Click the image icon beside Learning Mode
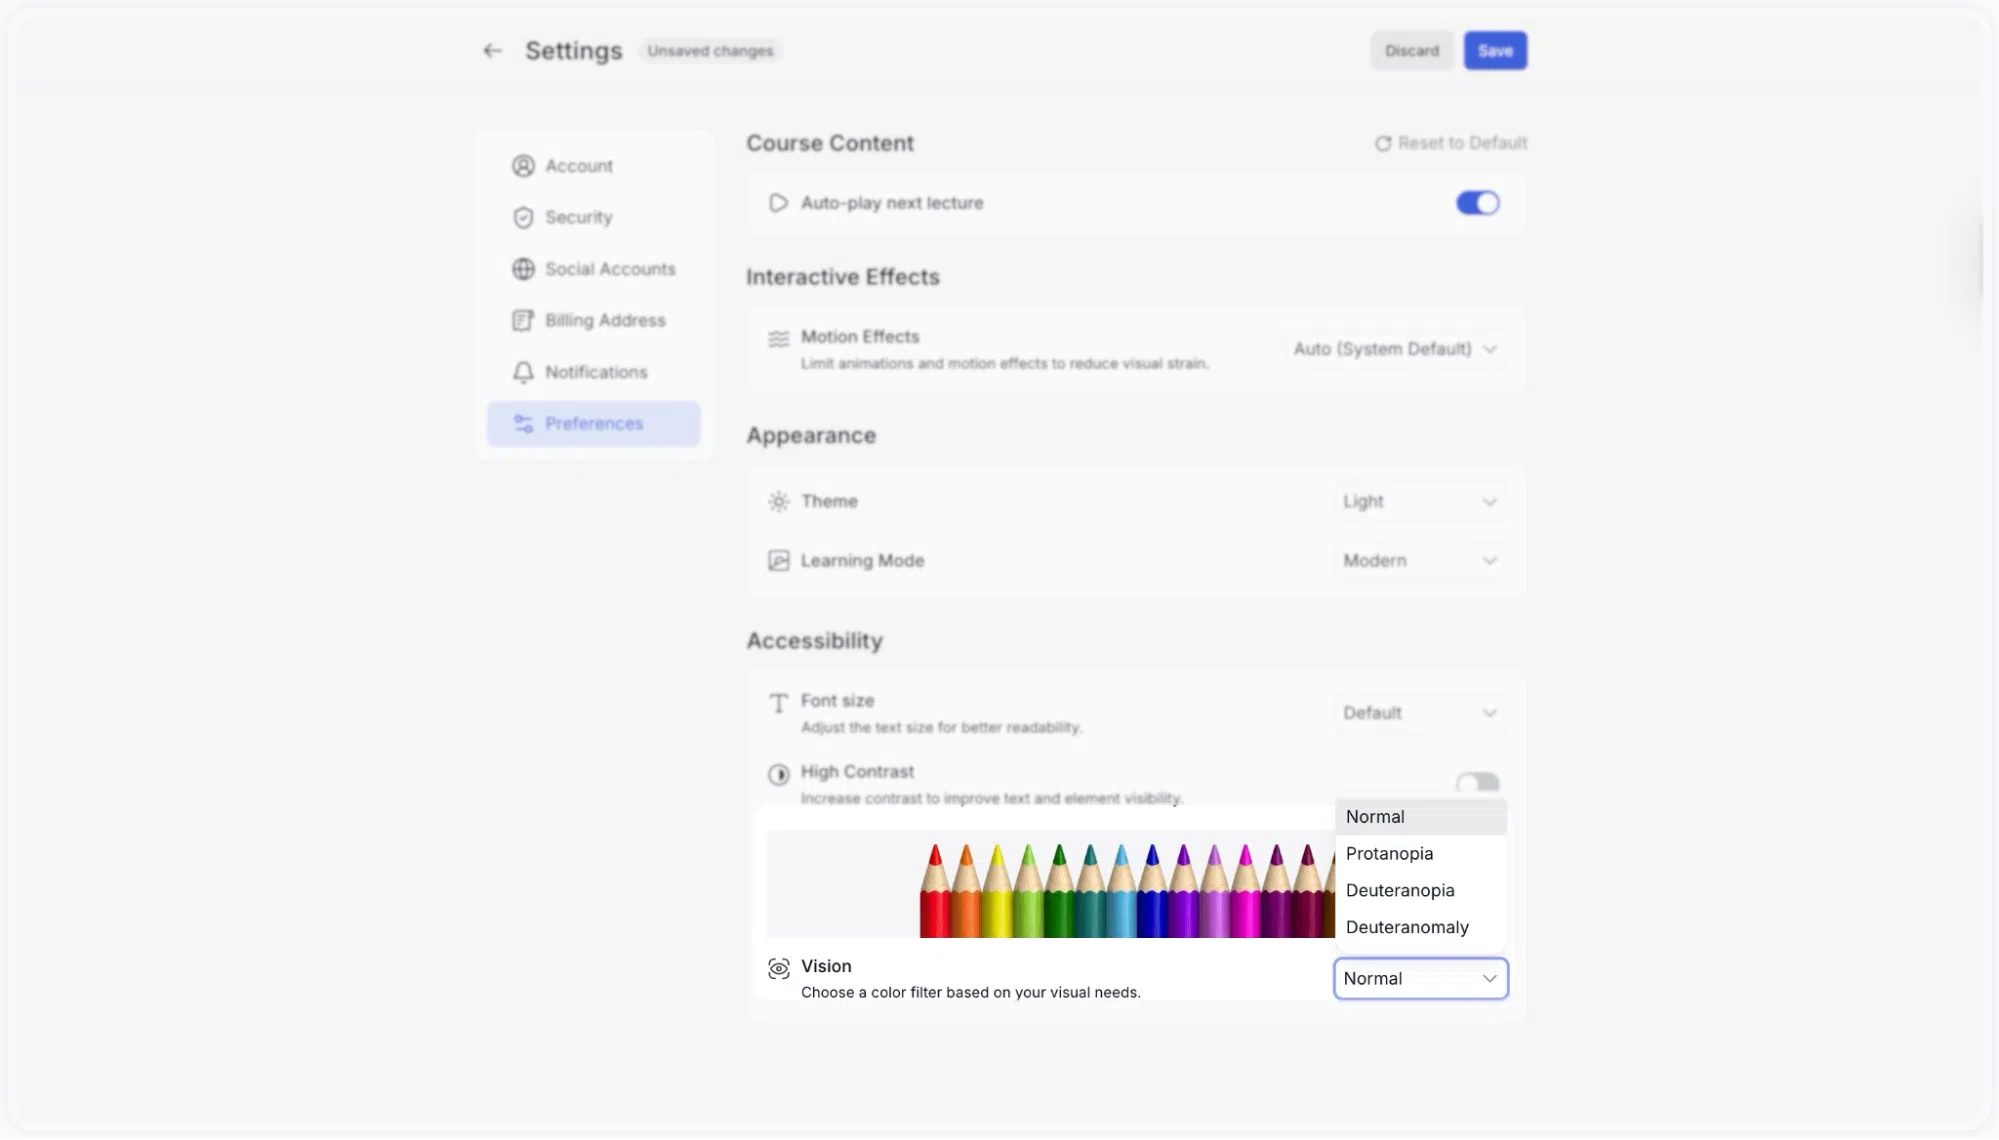1999x1140 pixels. (778, 561)
